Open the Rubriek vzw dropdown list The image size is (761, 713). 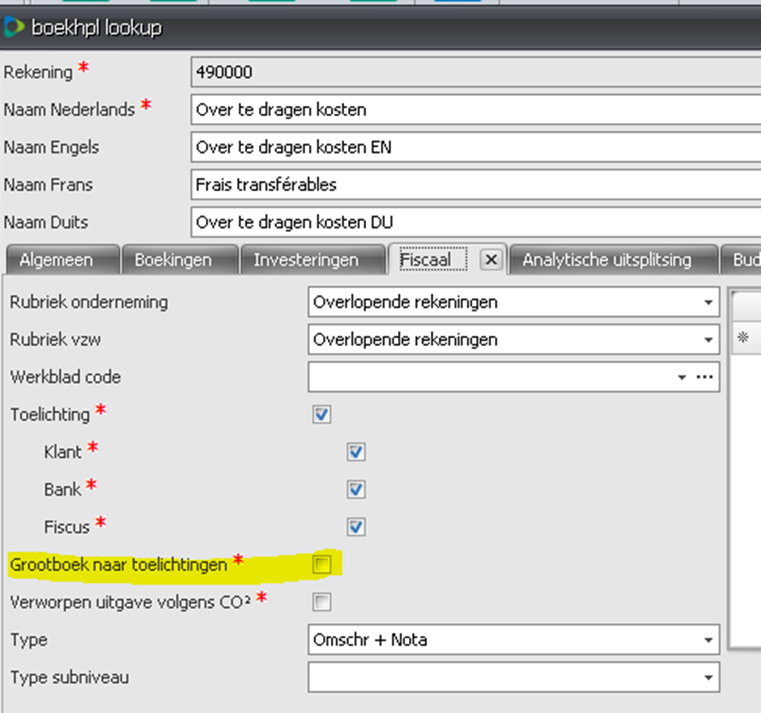point(708,340)
